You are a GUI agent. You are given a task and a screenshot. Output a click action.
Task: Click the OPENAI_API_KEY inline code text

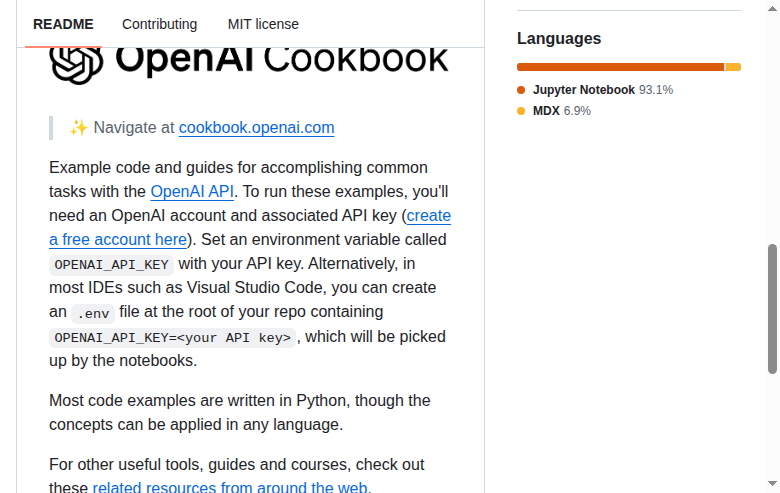[x=111, y=265]
